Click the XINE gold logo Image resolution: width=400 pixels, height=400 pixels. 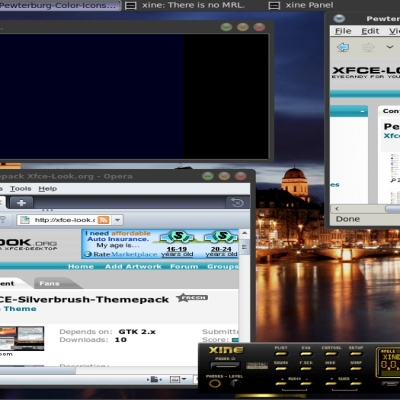pyautogui.click(x=226, y=350)
